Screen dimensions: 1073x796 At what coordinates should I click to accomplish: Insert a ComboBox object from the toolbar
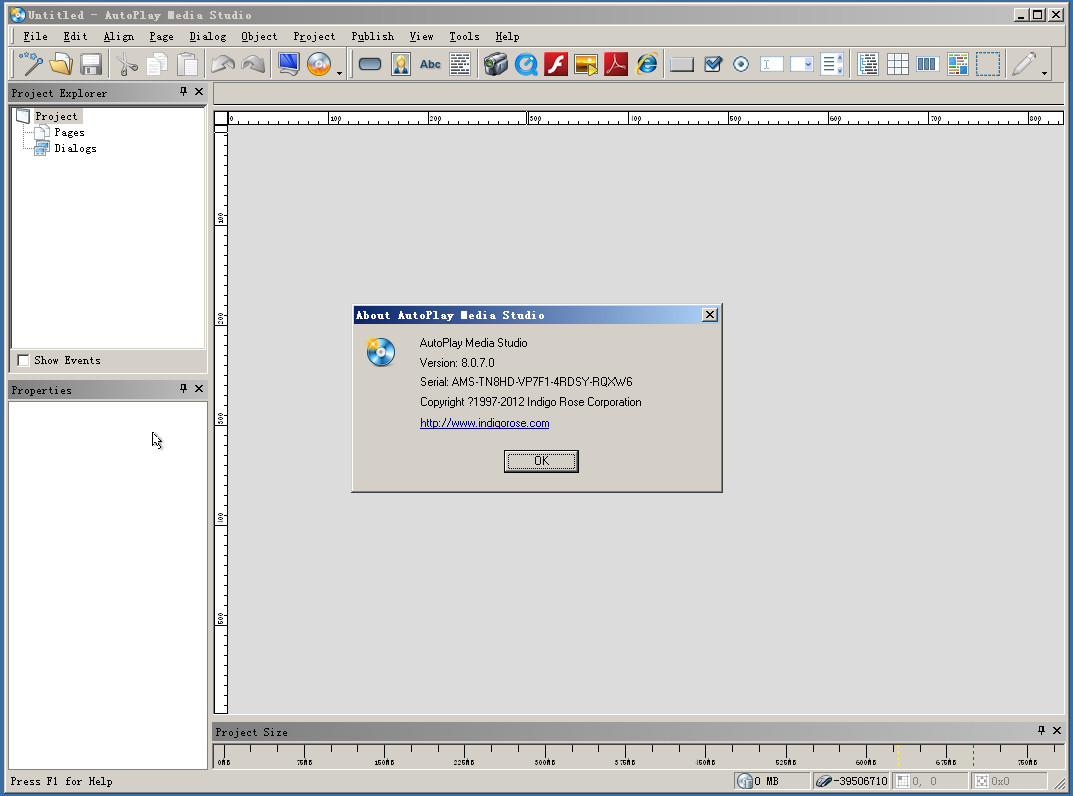click(801, 64)
